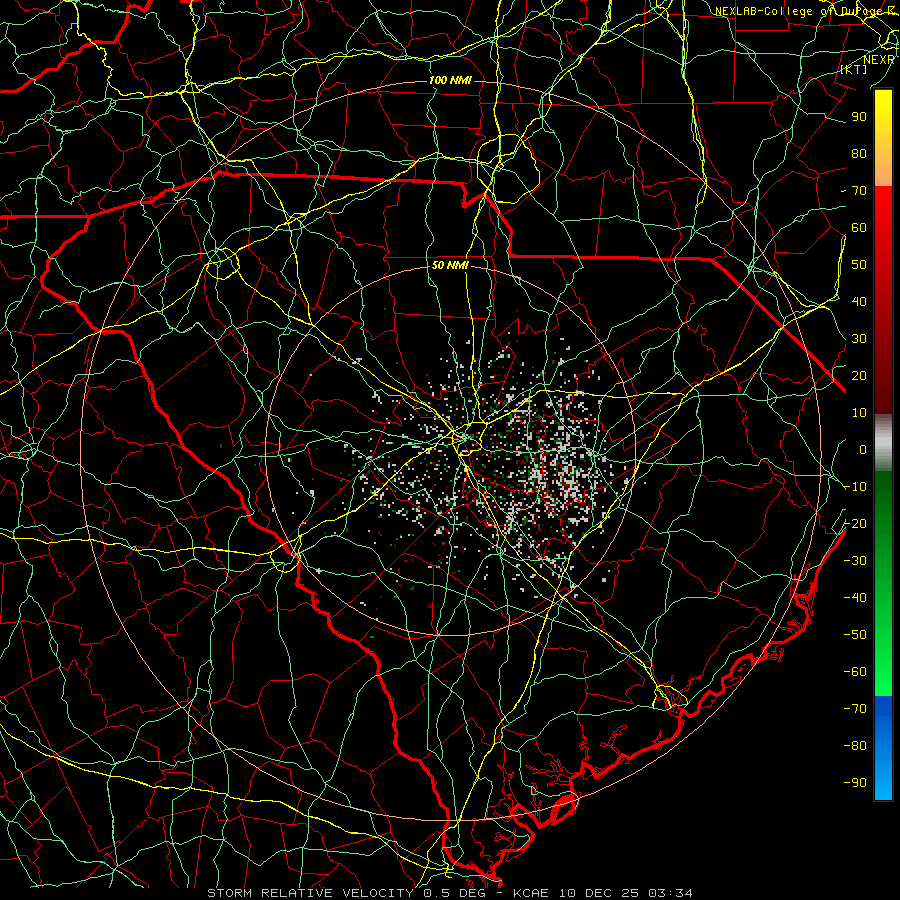Viewport: 900px width, 900px height.
Task: Click the NEXLAB-College of DuPage header text
Action: [x=805, y=11]
